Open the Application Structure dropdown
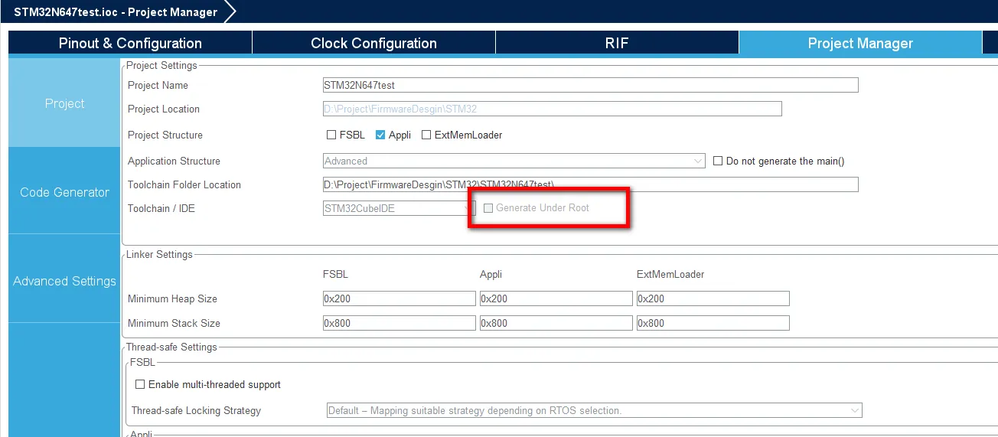 pos(514,161)
